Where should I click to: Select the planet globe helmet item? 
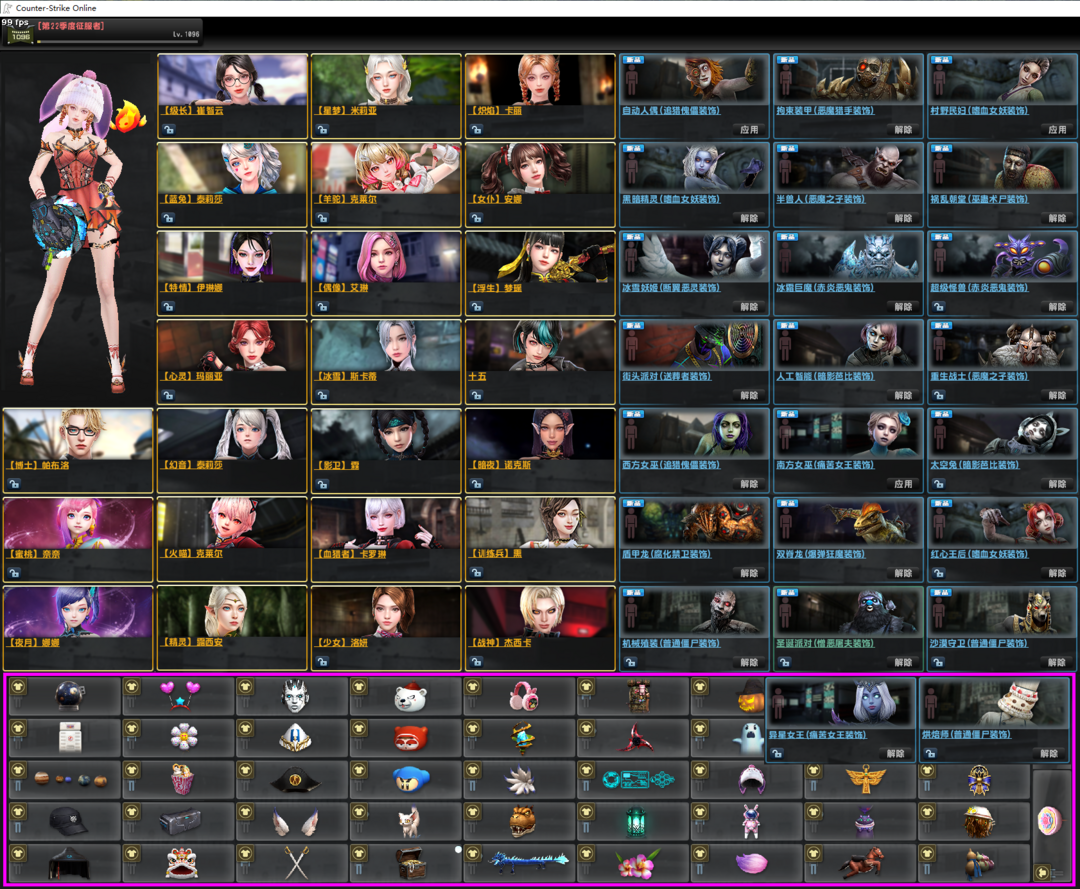pos(70,696)
